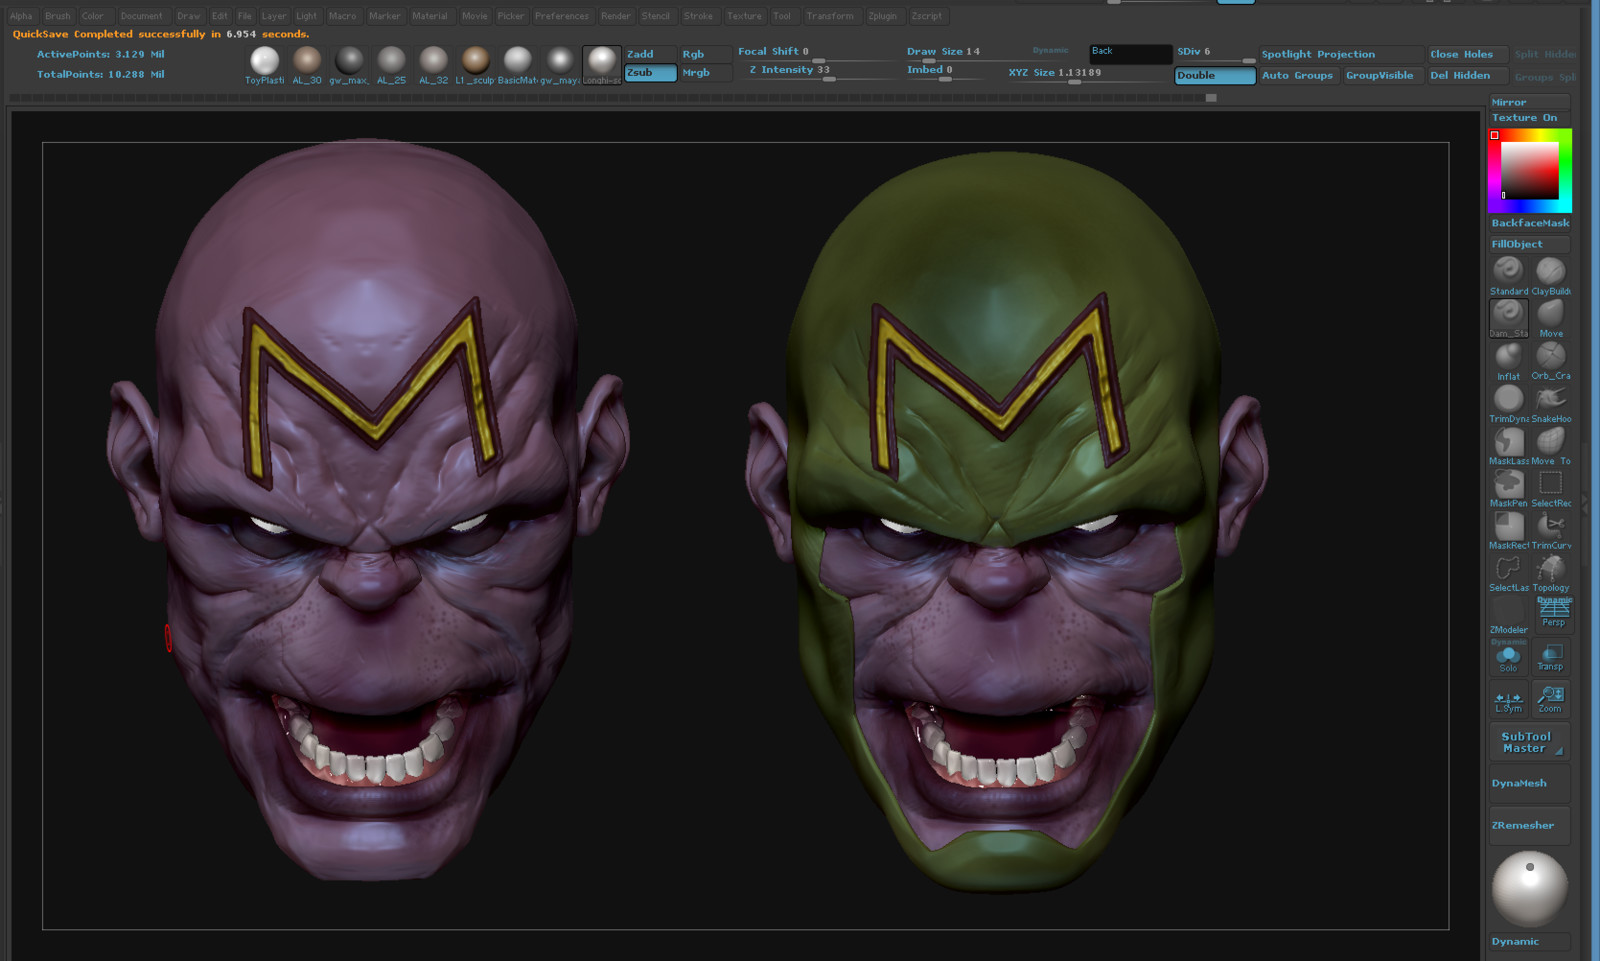Open the Brush menu

click(58, 16)
